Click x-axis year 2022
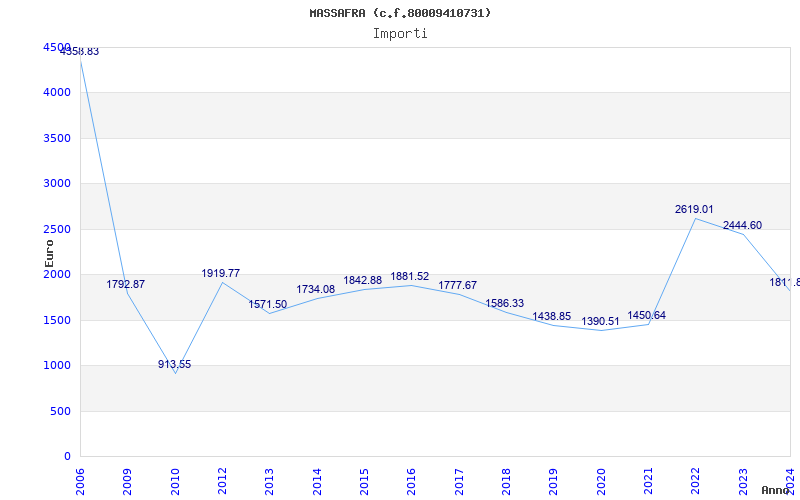 click(695, 482)
